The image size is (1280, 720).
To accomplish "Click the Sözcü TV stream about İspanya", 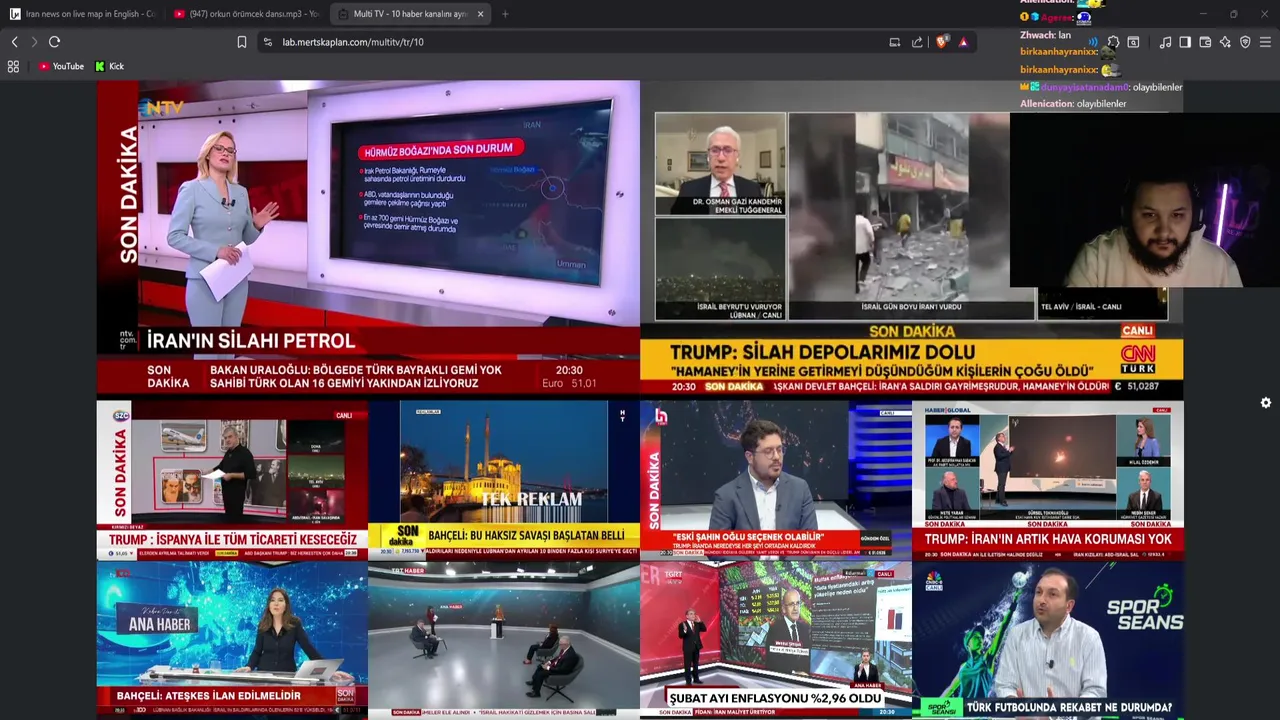I will click(232, 480).
